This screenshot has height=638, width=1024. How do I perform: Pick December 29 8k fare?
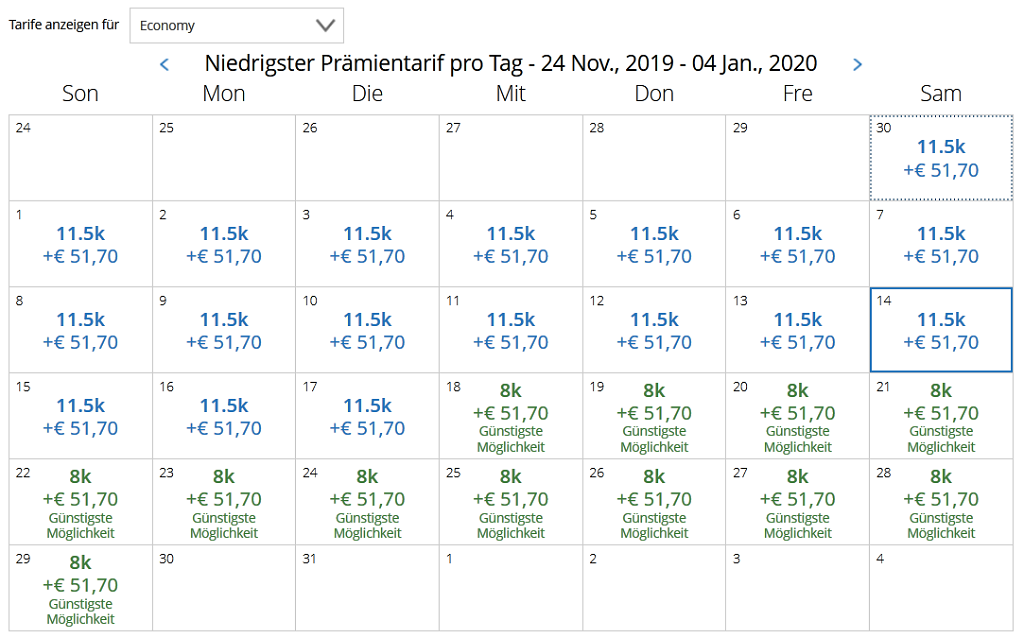[80, 589]
